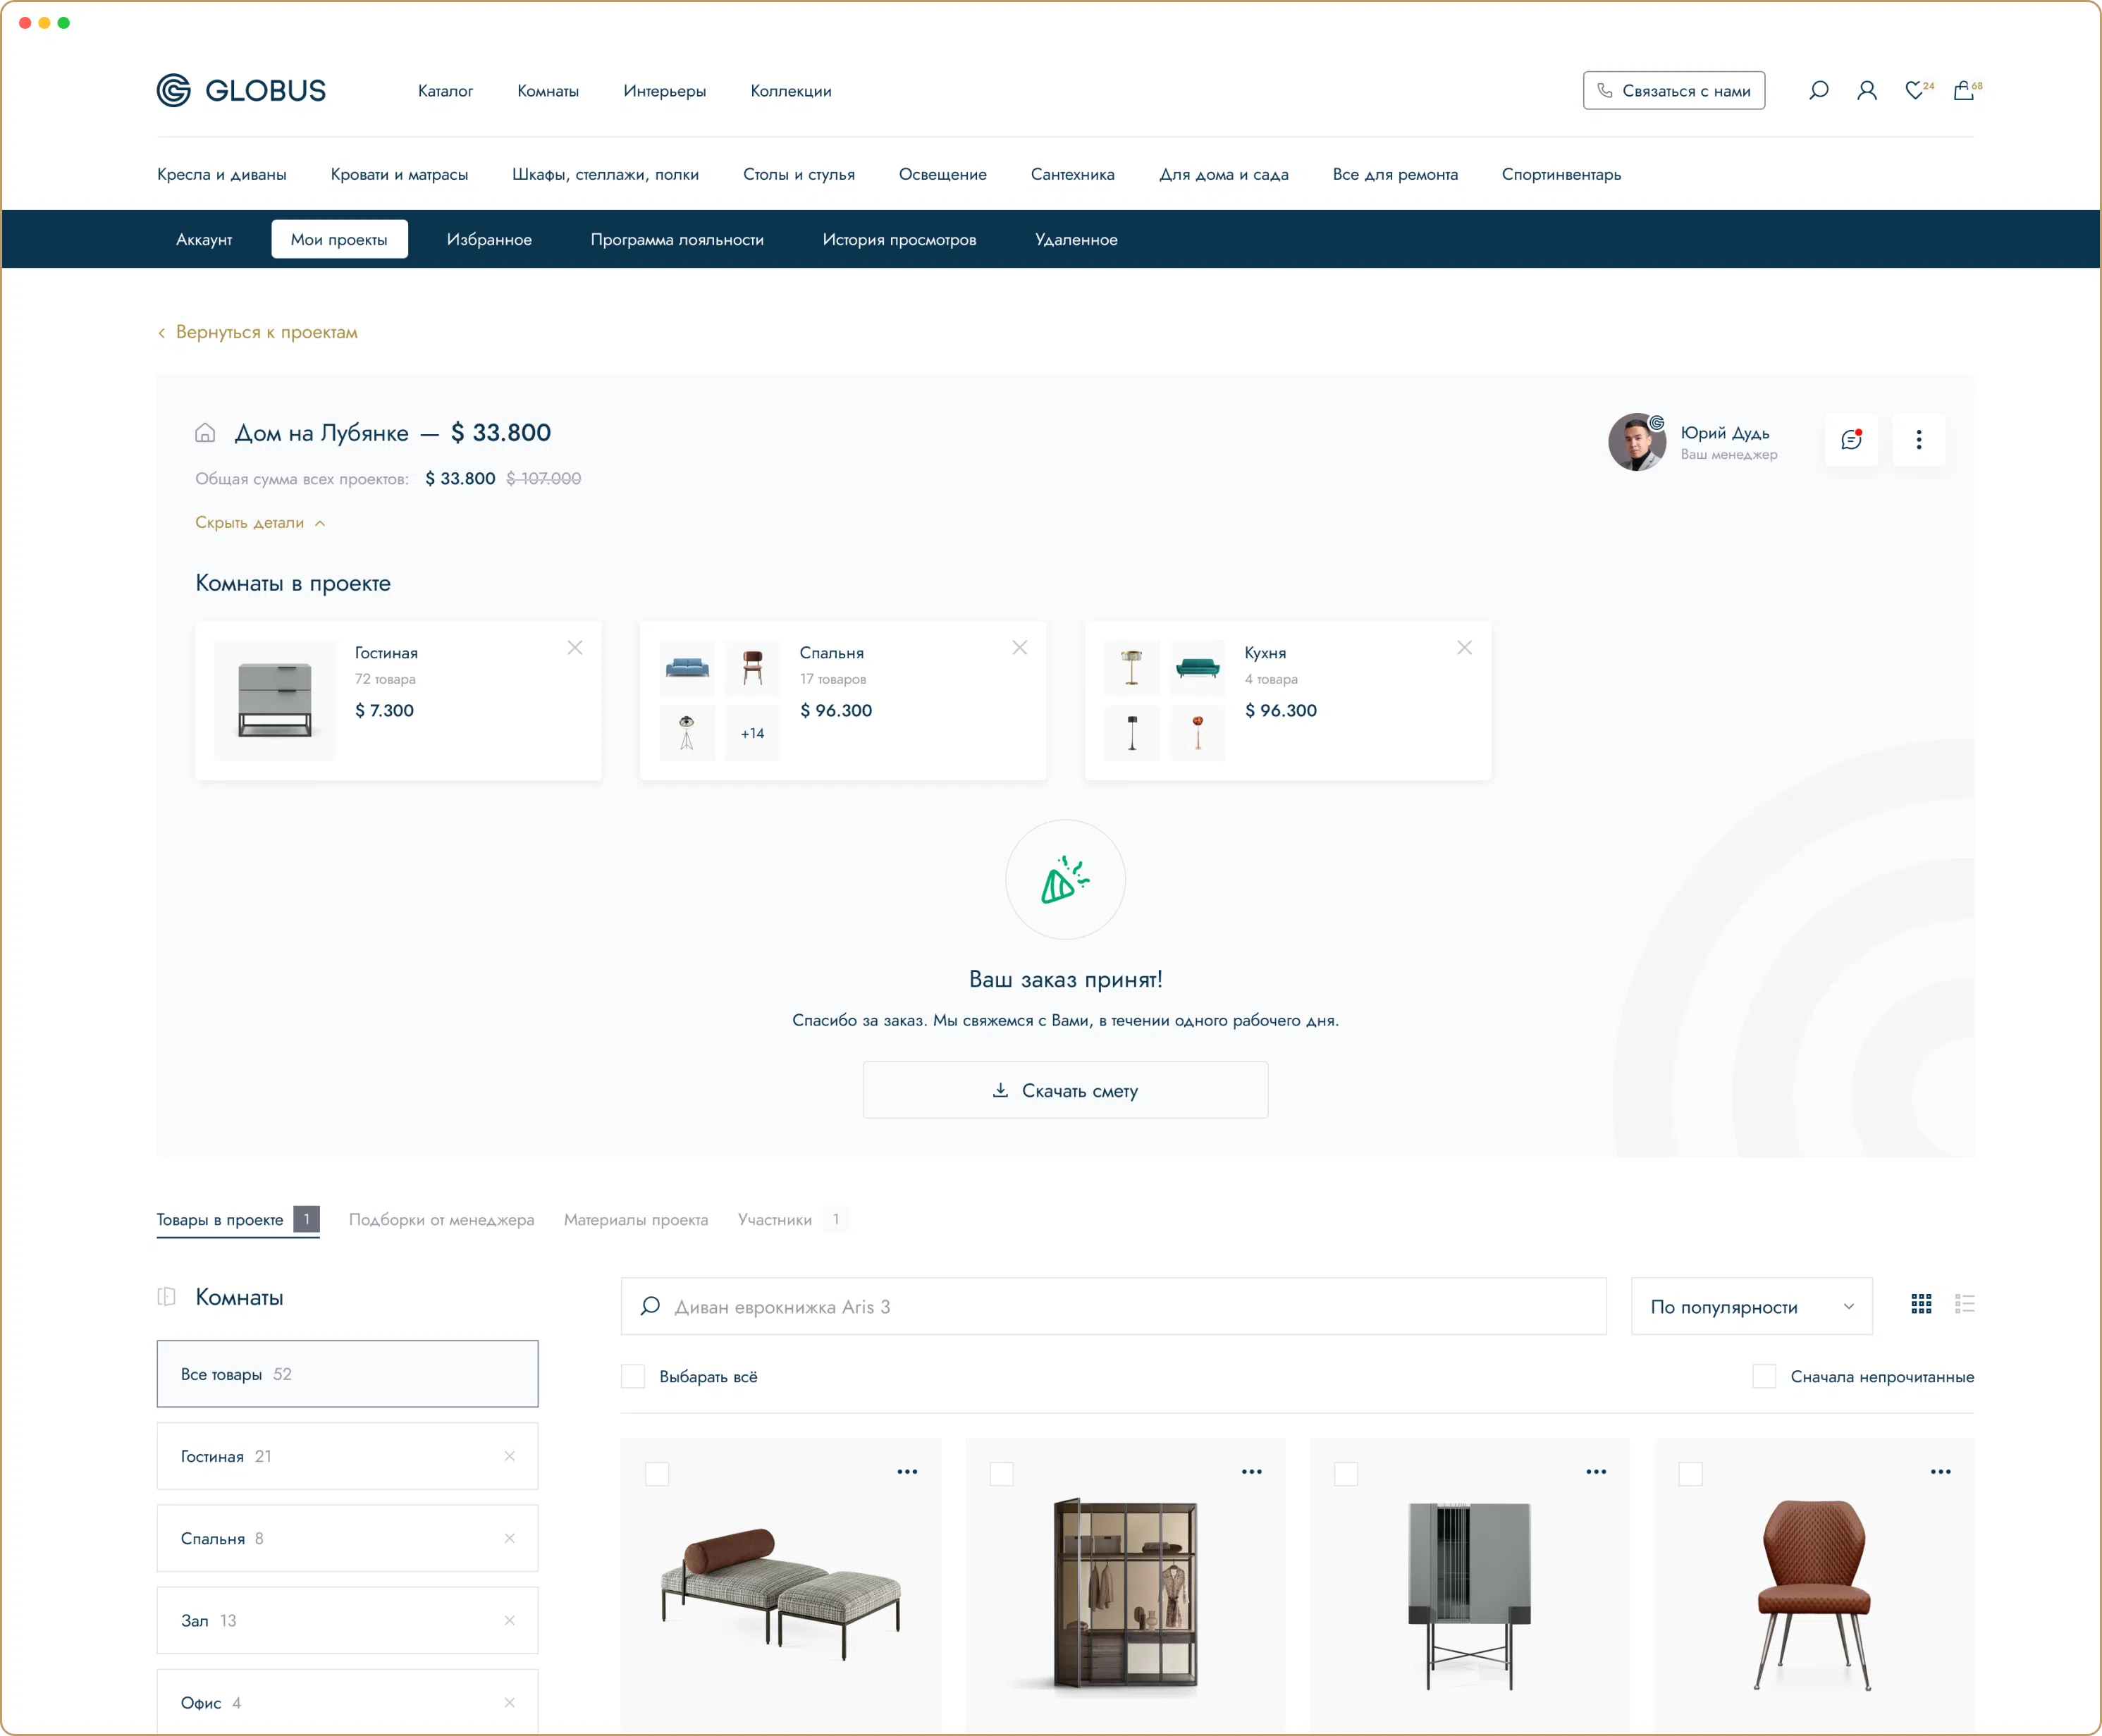
Task: Open the account profile icon
Action: click(x=1867, y=90)
